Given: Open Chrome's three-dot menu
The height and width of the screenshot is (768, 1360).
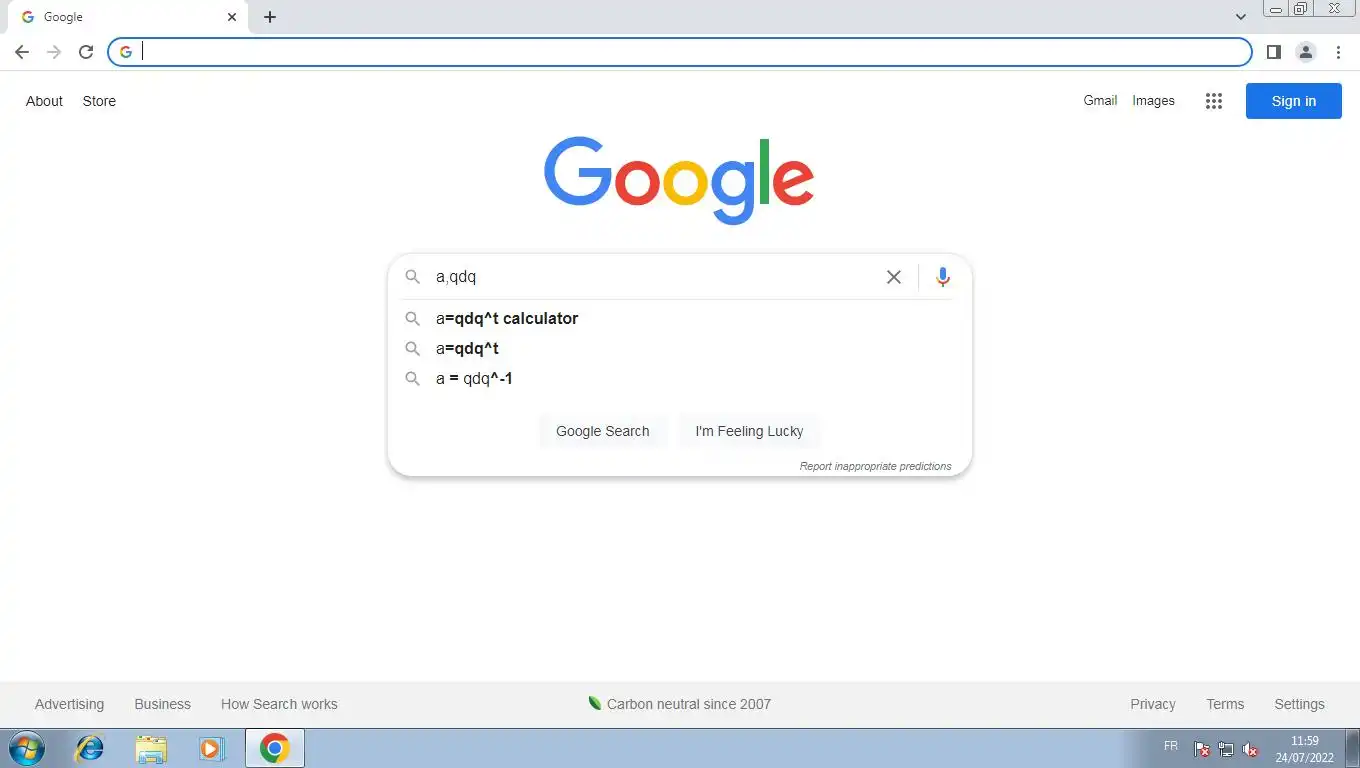Looking at the screenshot, I should point(1338,52).
